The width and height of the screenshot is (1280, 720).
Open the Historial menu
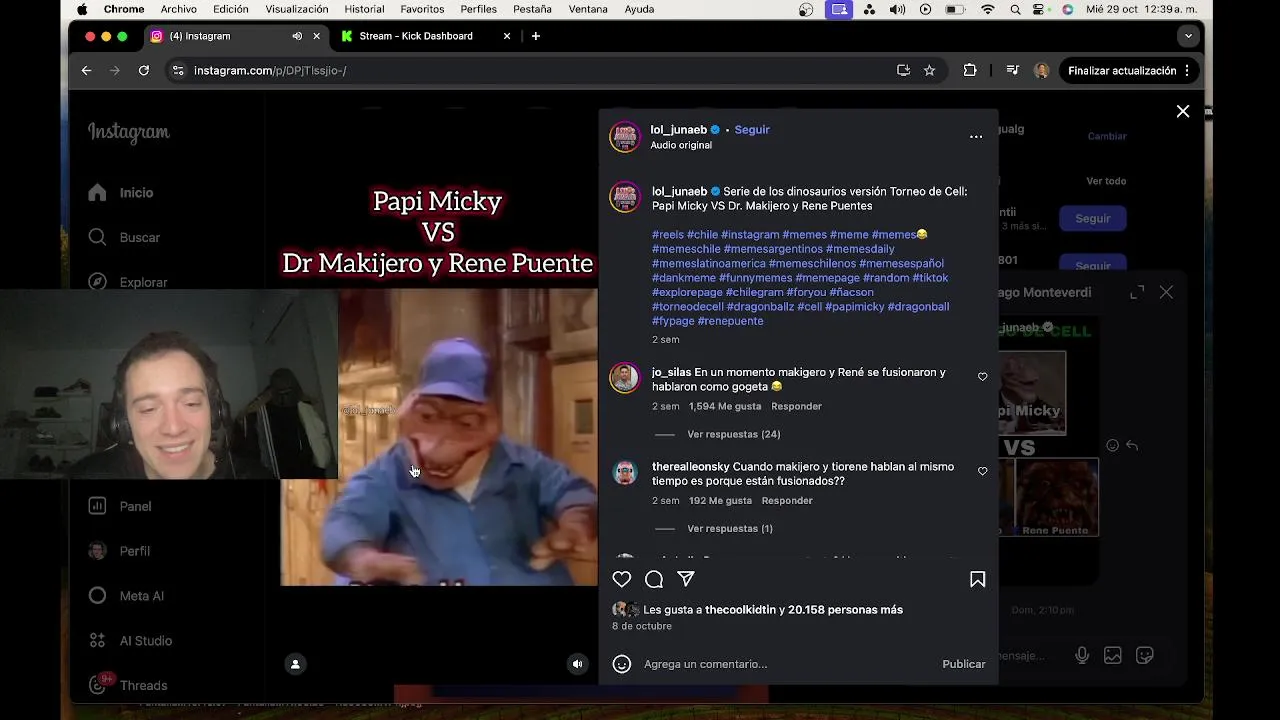pos(364,9)
